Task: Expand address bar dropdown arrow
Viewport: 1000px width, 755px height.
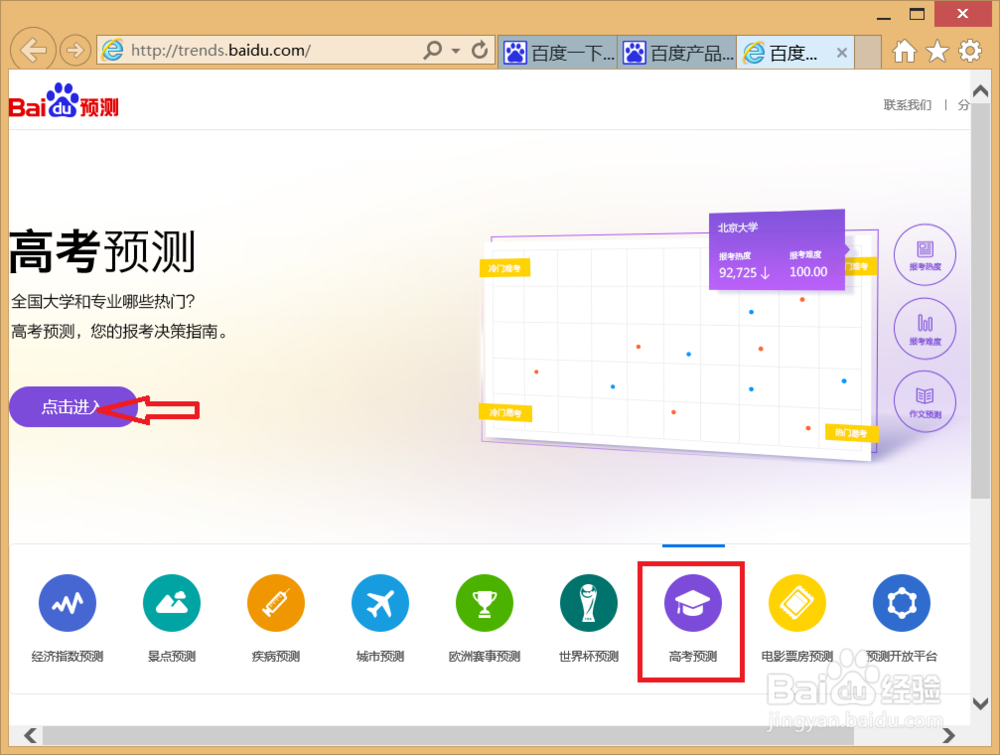Action: pos(455,50)
